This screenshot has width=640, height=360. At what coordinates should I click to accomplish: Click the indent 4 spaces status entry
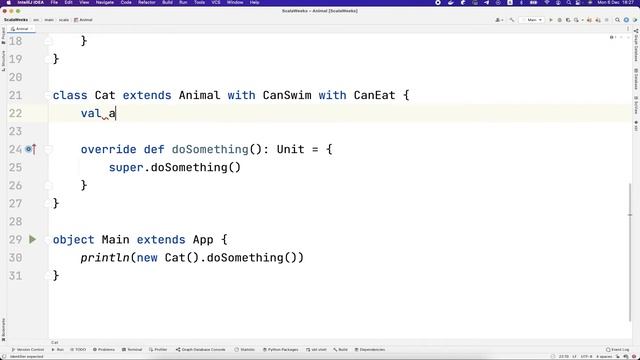[604, 356]
